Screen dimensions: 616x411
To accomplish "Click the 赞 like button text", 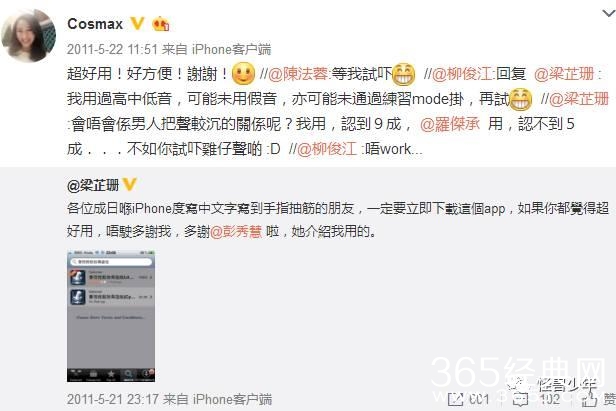I will (609, 400).
